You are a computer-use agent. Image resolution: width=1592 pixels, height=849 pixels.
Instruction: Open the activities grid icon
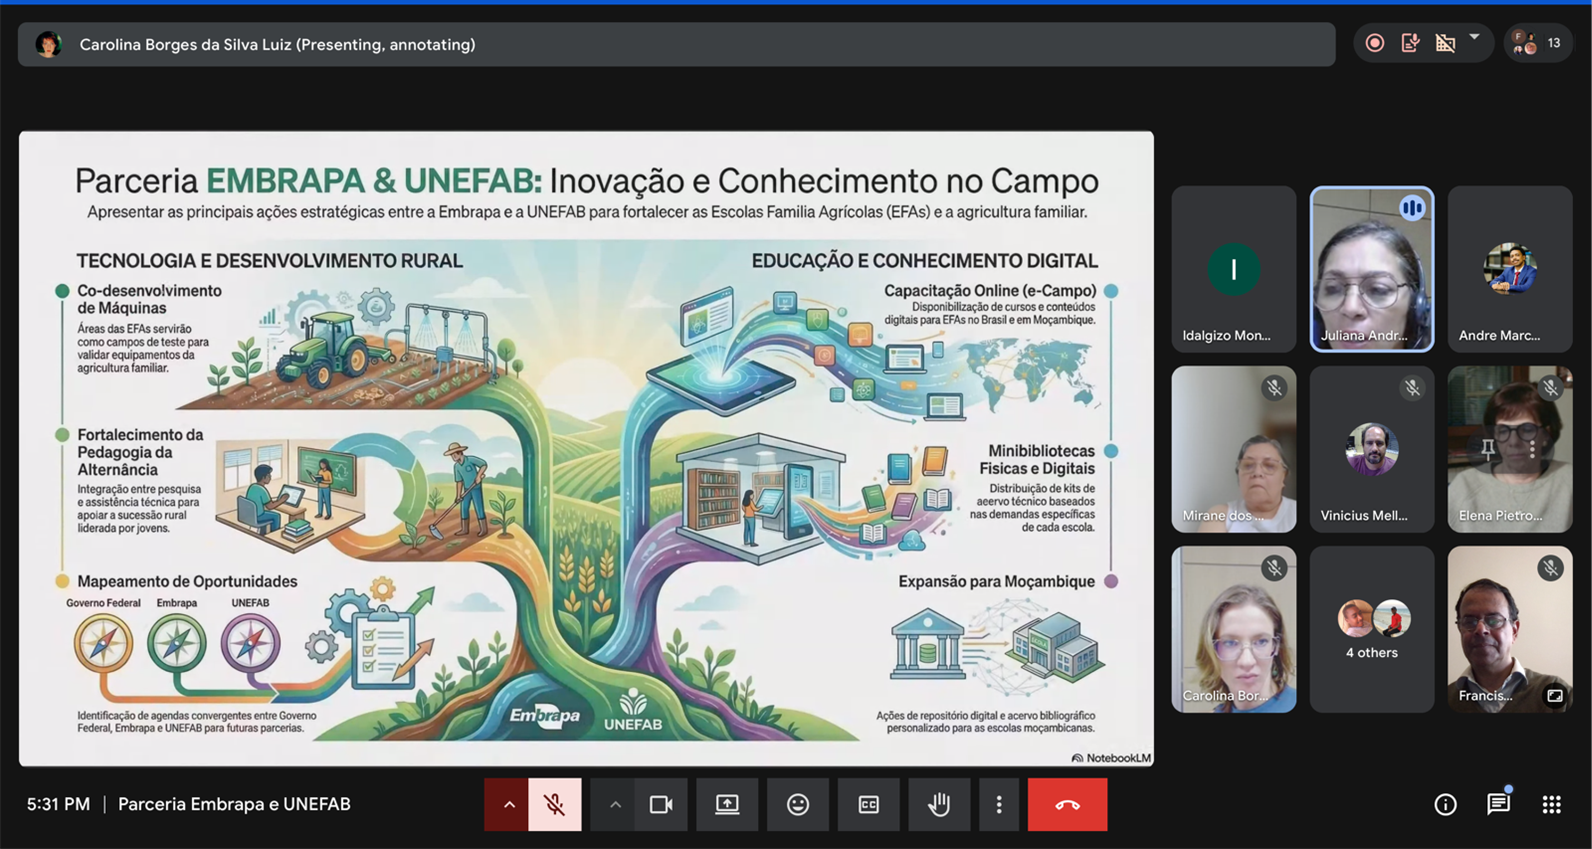coord(1551,804)
